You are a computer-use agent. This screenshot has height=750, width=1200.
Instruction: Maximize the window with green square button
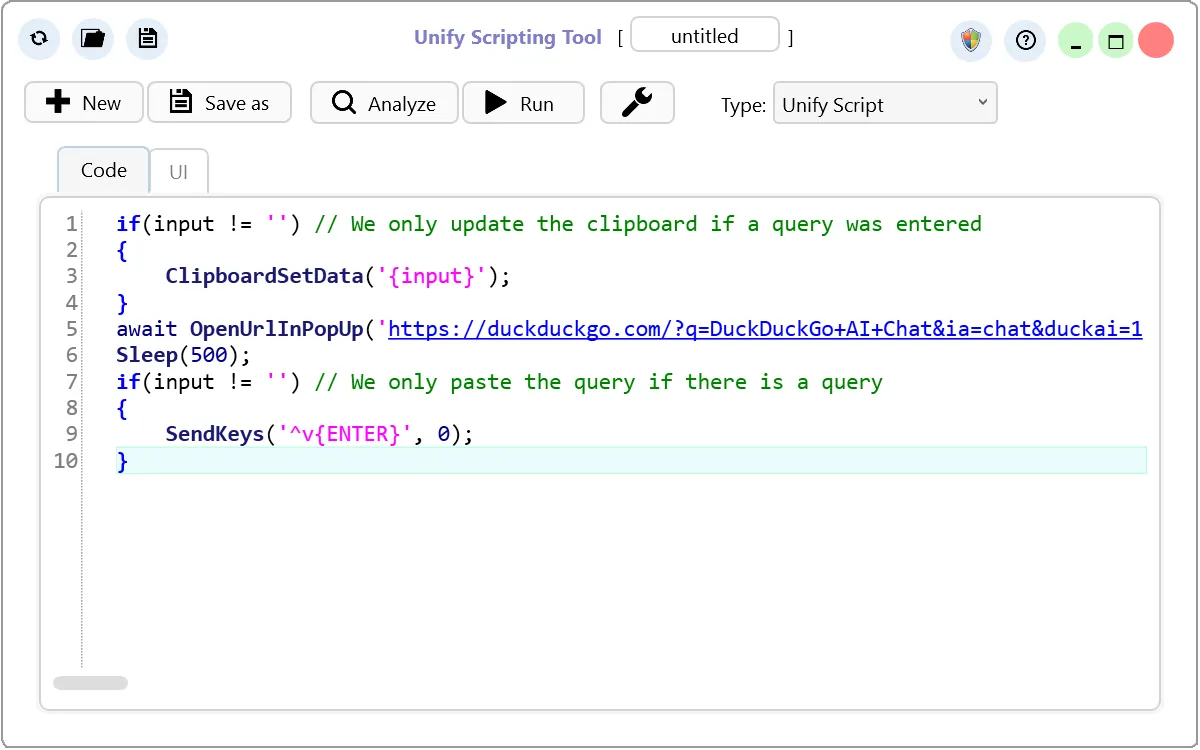1116,41
